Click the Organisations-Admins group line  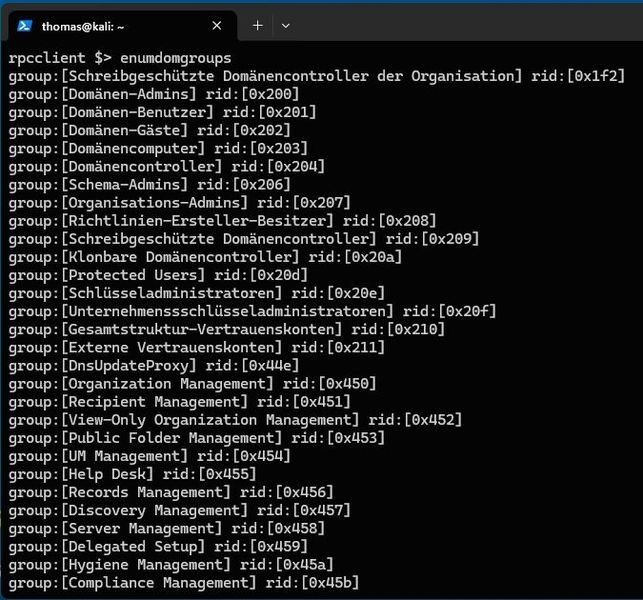(180, 203)
